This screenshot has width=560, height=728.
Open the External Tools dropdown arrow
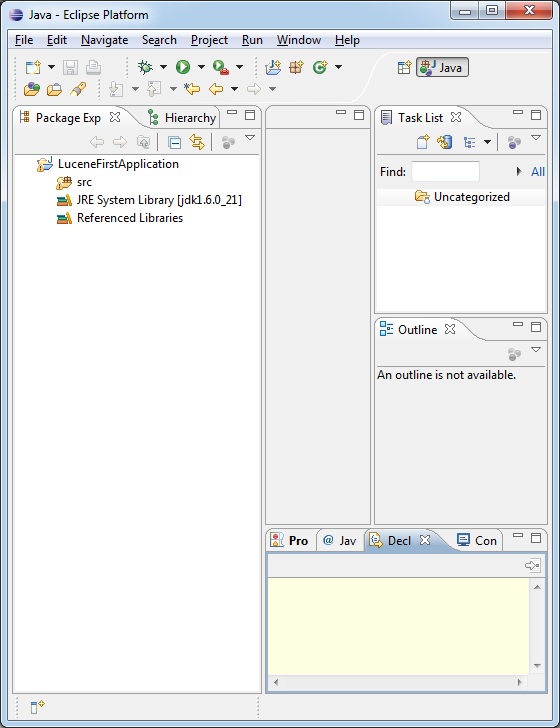[239, 67]
